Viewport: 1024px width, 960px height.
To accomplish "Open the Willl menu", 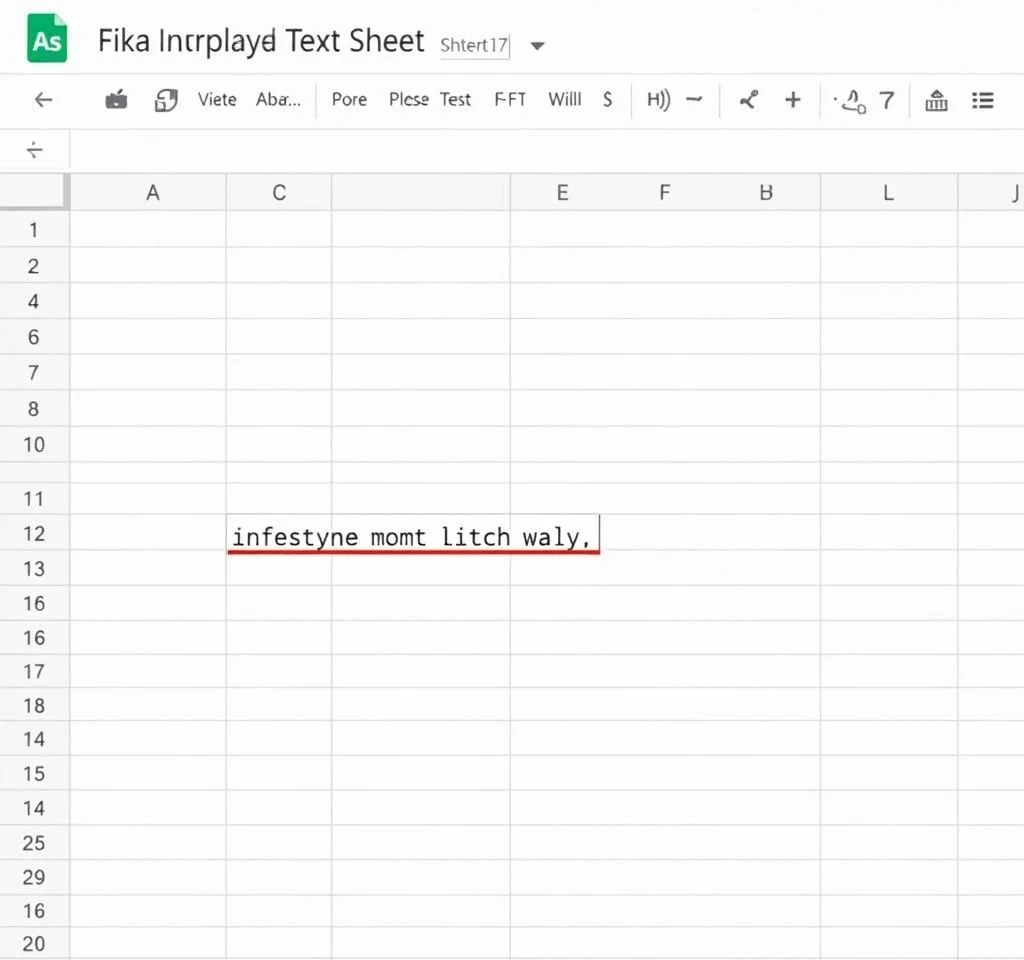I will pyautogui.click(x=565, y=99).
